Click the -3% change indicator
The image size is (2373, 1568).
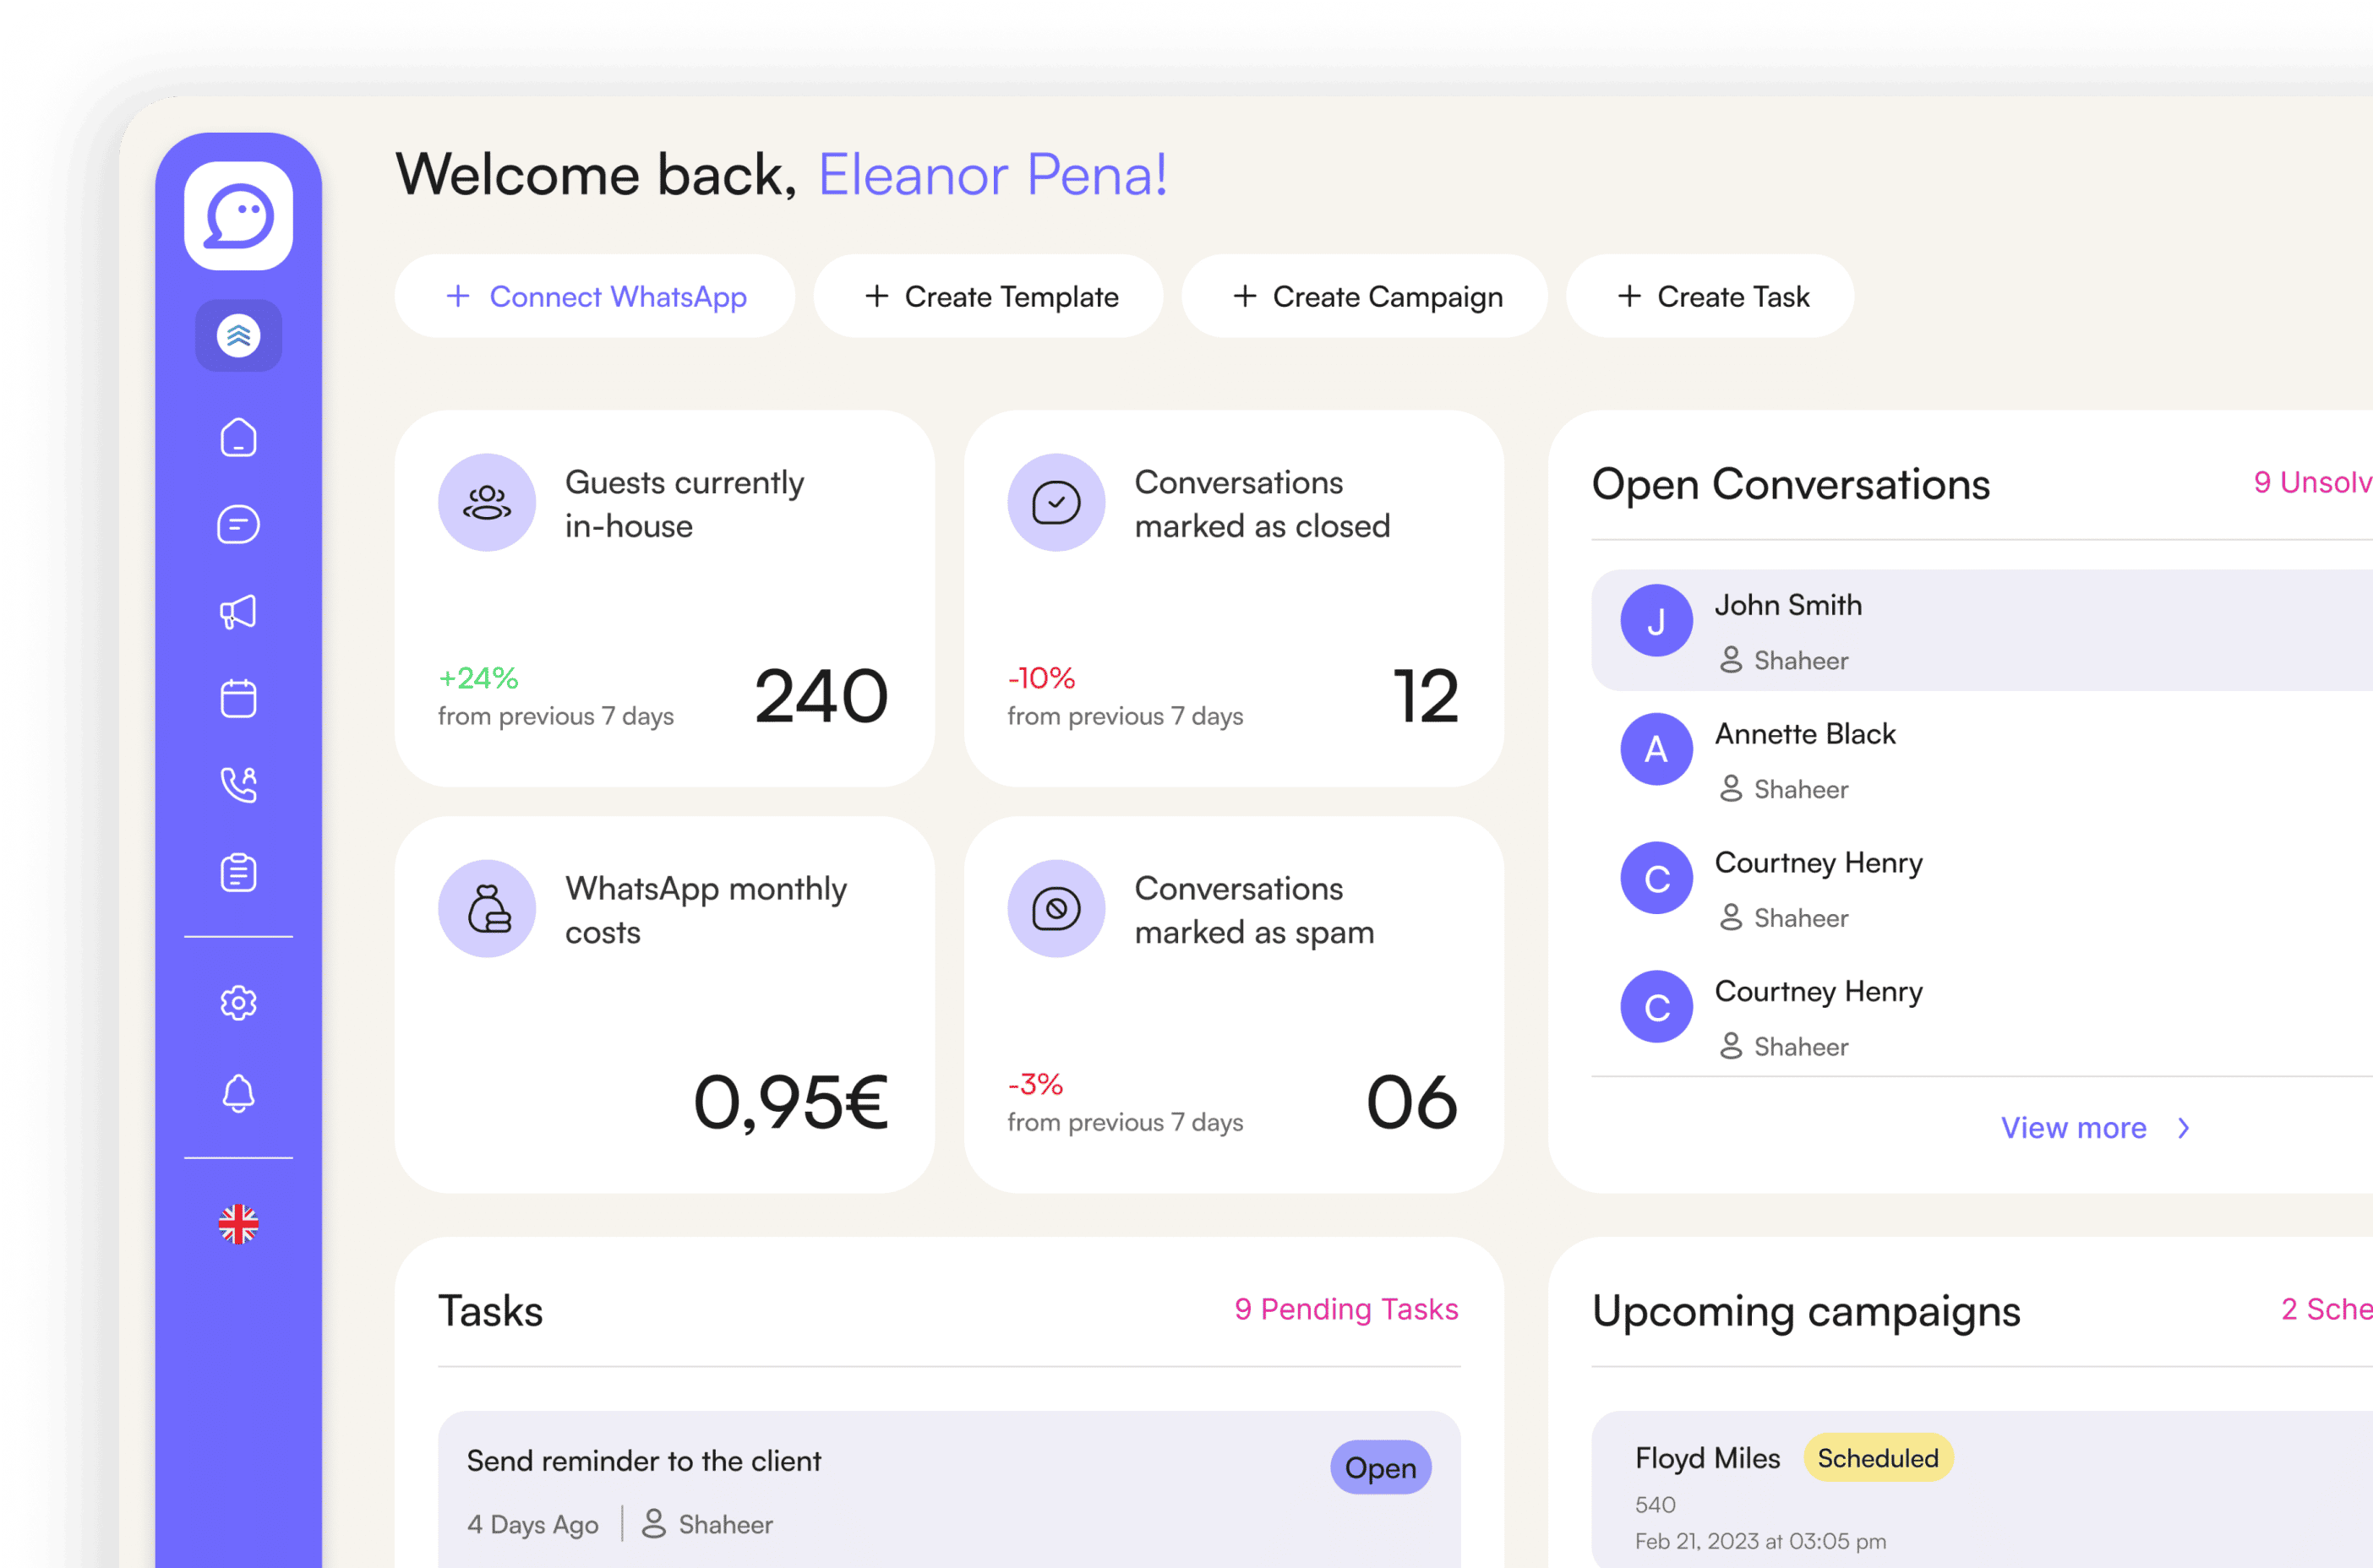[x=1035, y=1084]
